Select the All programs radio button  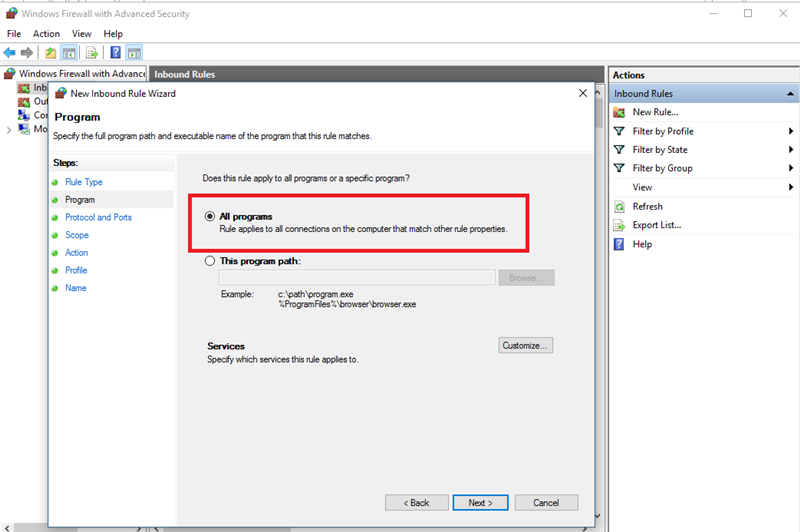pos(210,216)
